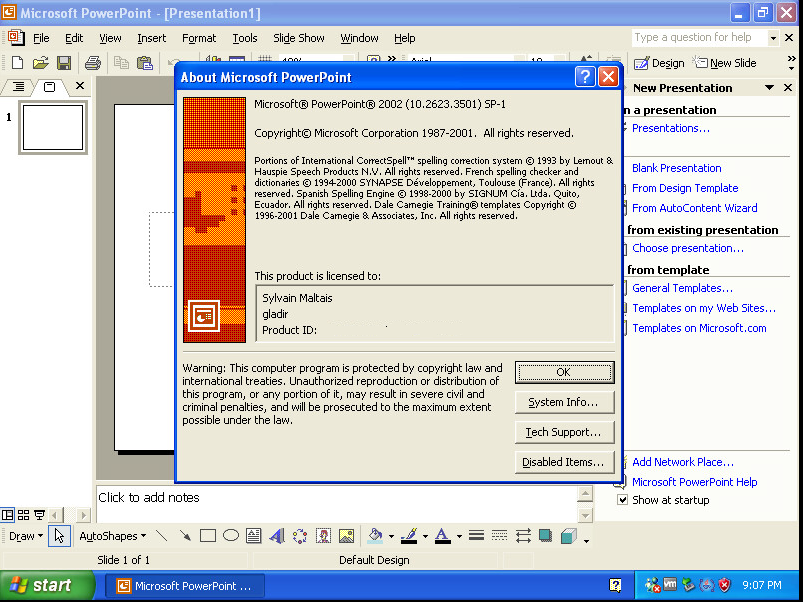The width and height of the screenshot is (803, 602).
Task: Create a new blank document from toolbar
Action: click(x=17, y=63)
